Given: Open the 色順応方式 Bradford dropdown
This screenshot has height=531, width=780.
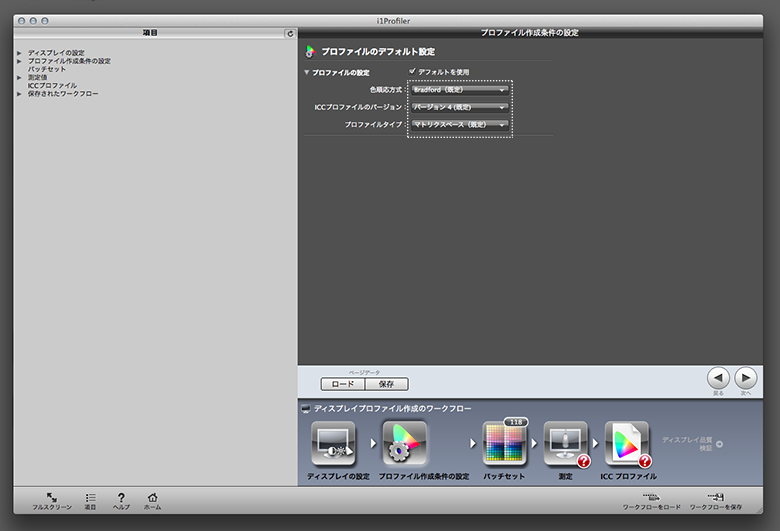Looking at the screenshot, I should [x=460, y=89].
